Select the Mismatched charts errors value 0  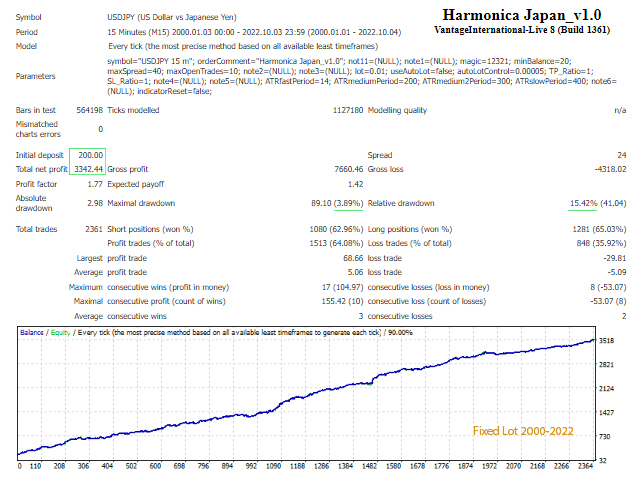(x=100, y=129)
